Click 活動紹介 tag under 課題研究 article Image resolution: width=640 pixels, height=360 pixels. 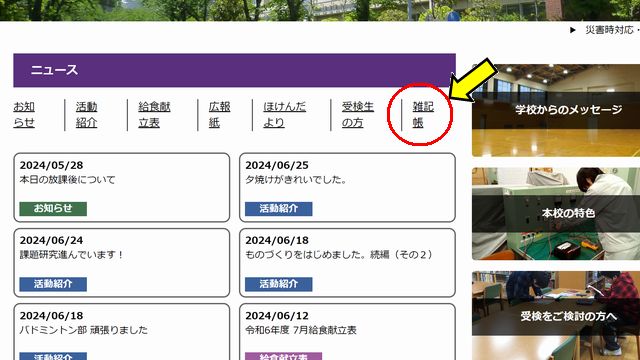tap(53, 284)
